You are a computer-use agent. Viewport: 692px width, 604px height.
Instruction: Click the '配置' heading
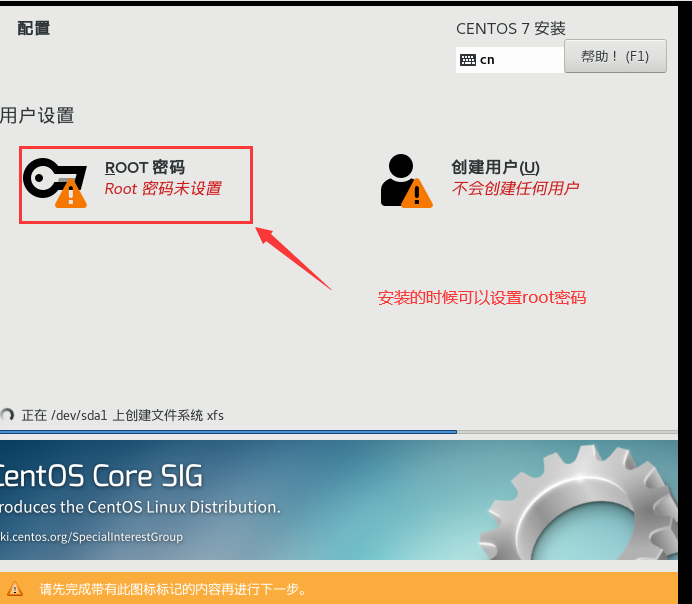click(34, 28)
